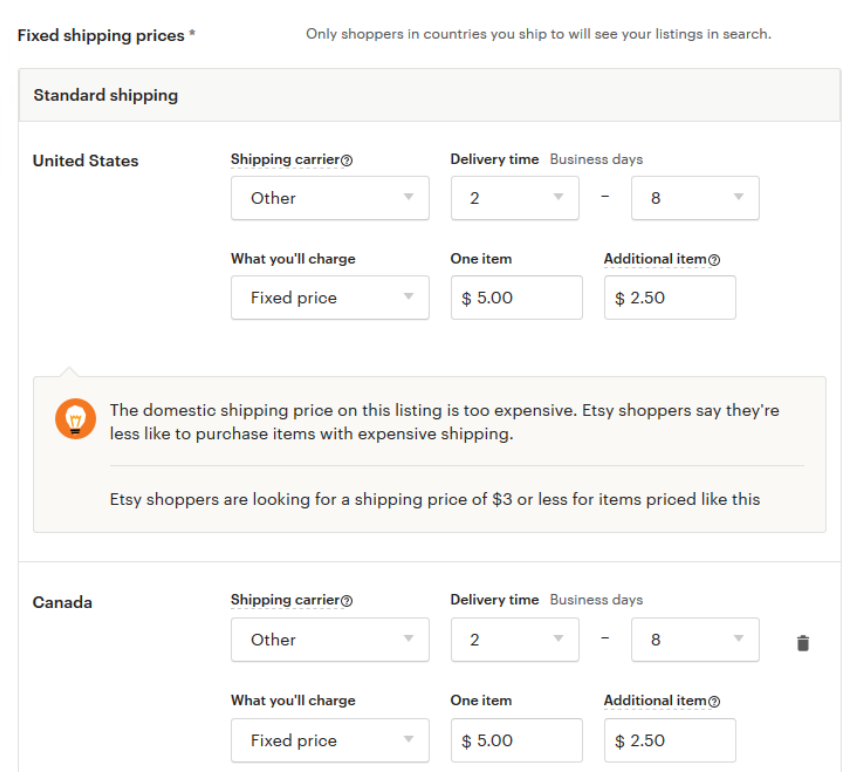Screen dimensions: 857x772
Task: Click help icon next to Canada Additional item
Action: [x=714, y=701]
